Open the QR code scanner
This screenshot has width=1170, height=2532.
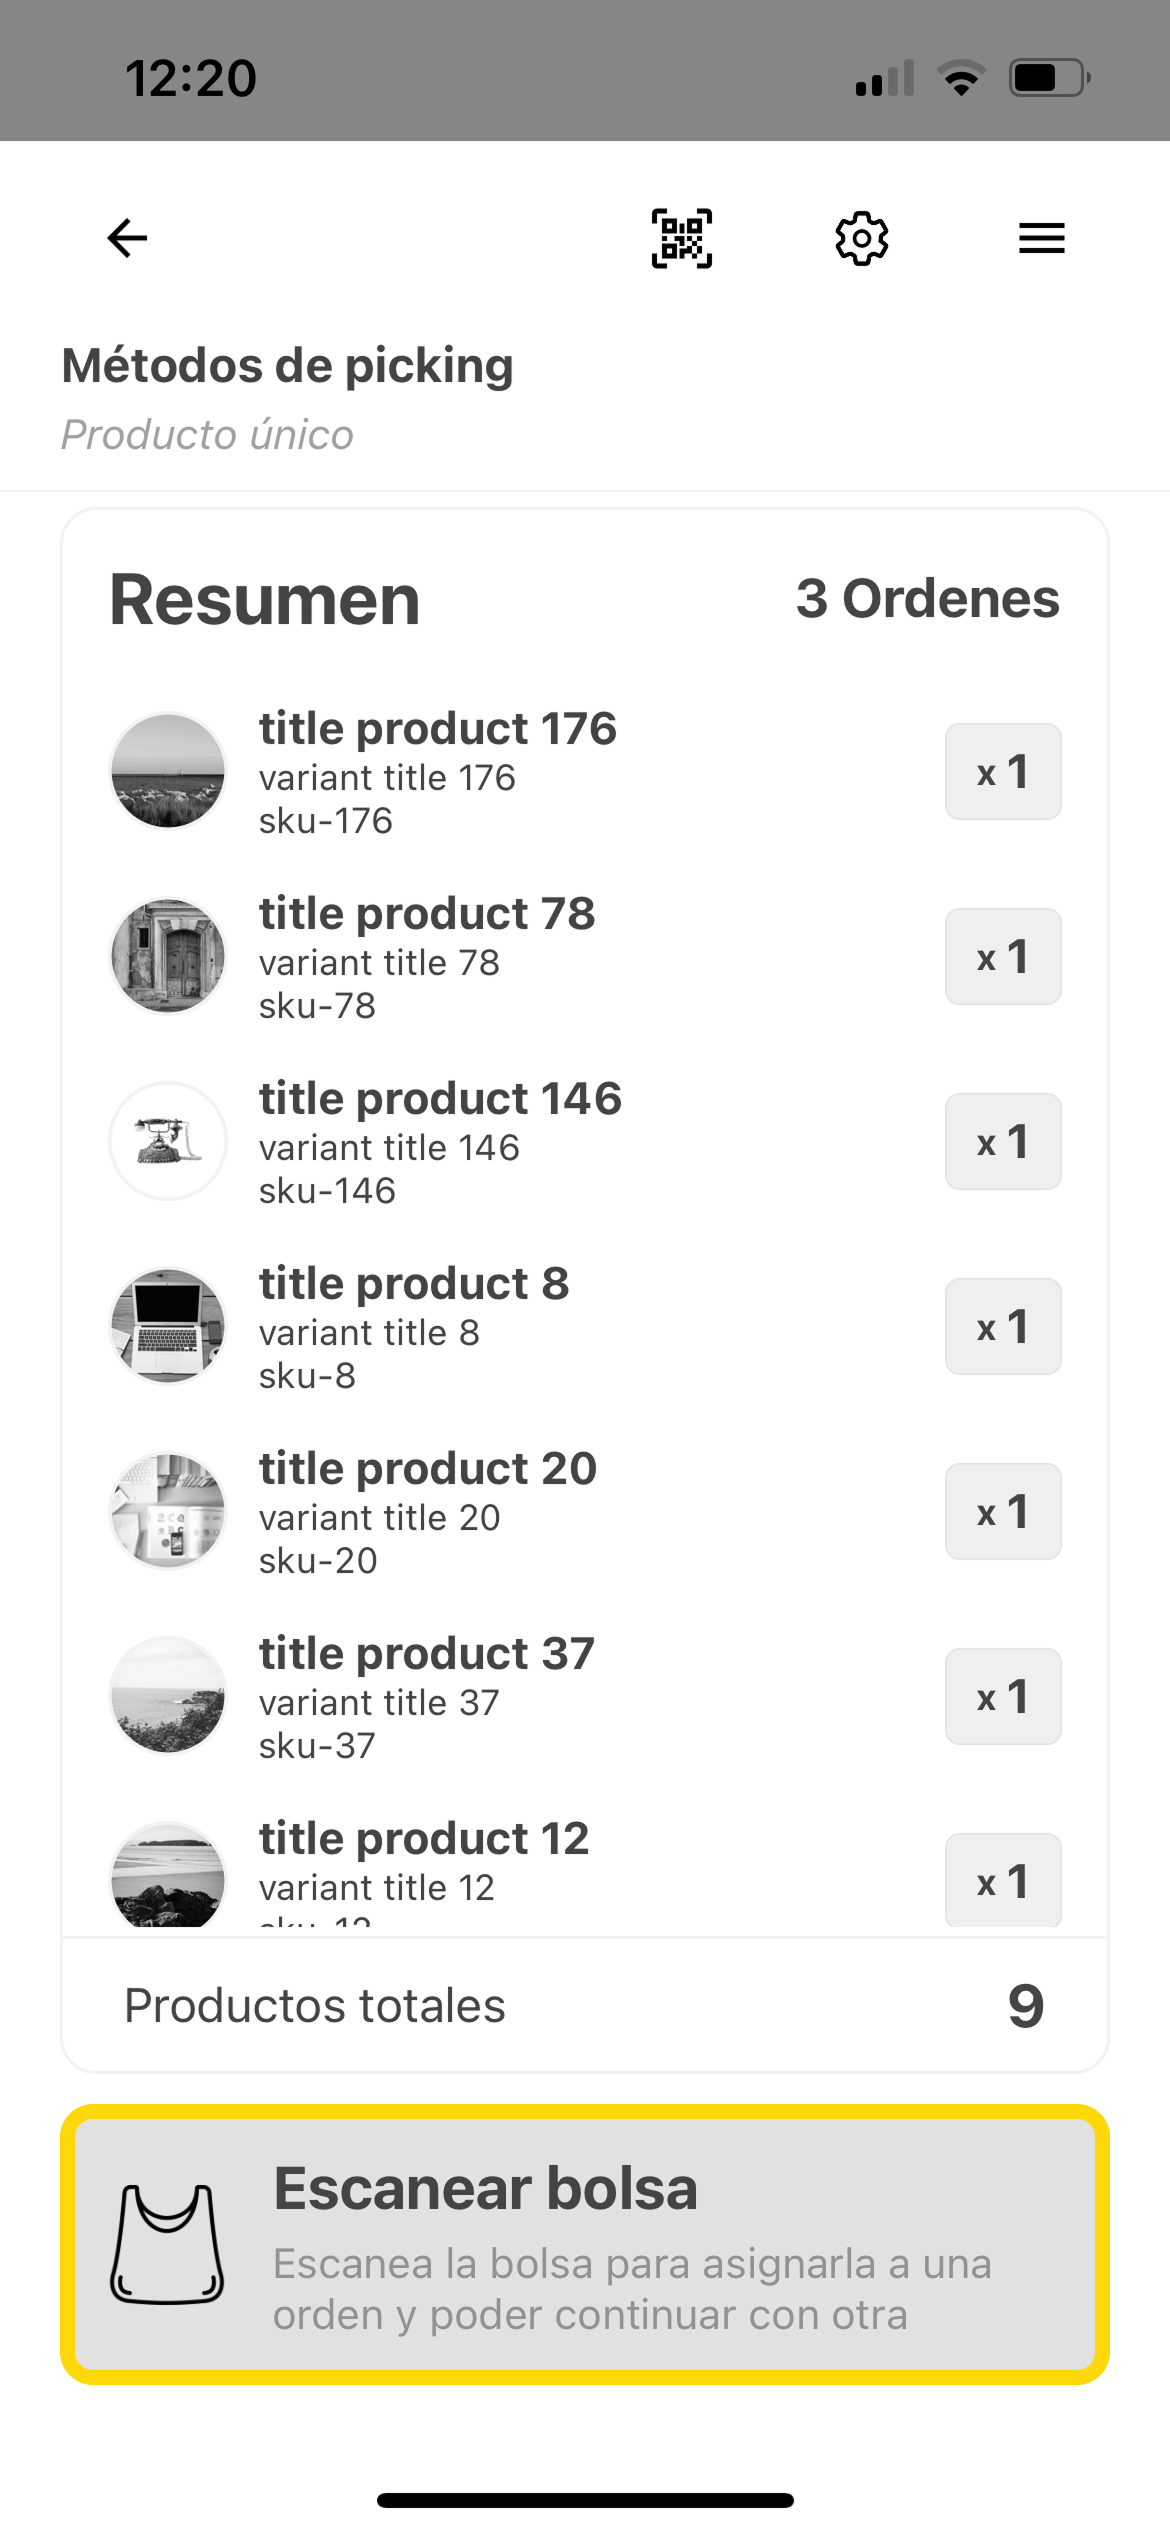682,238
